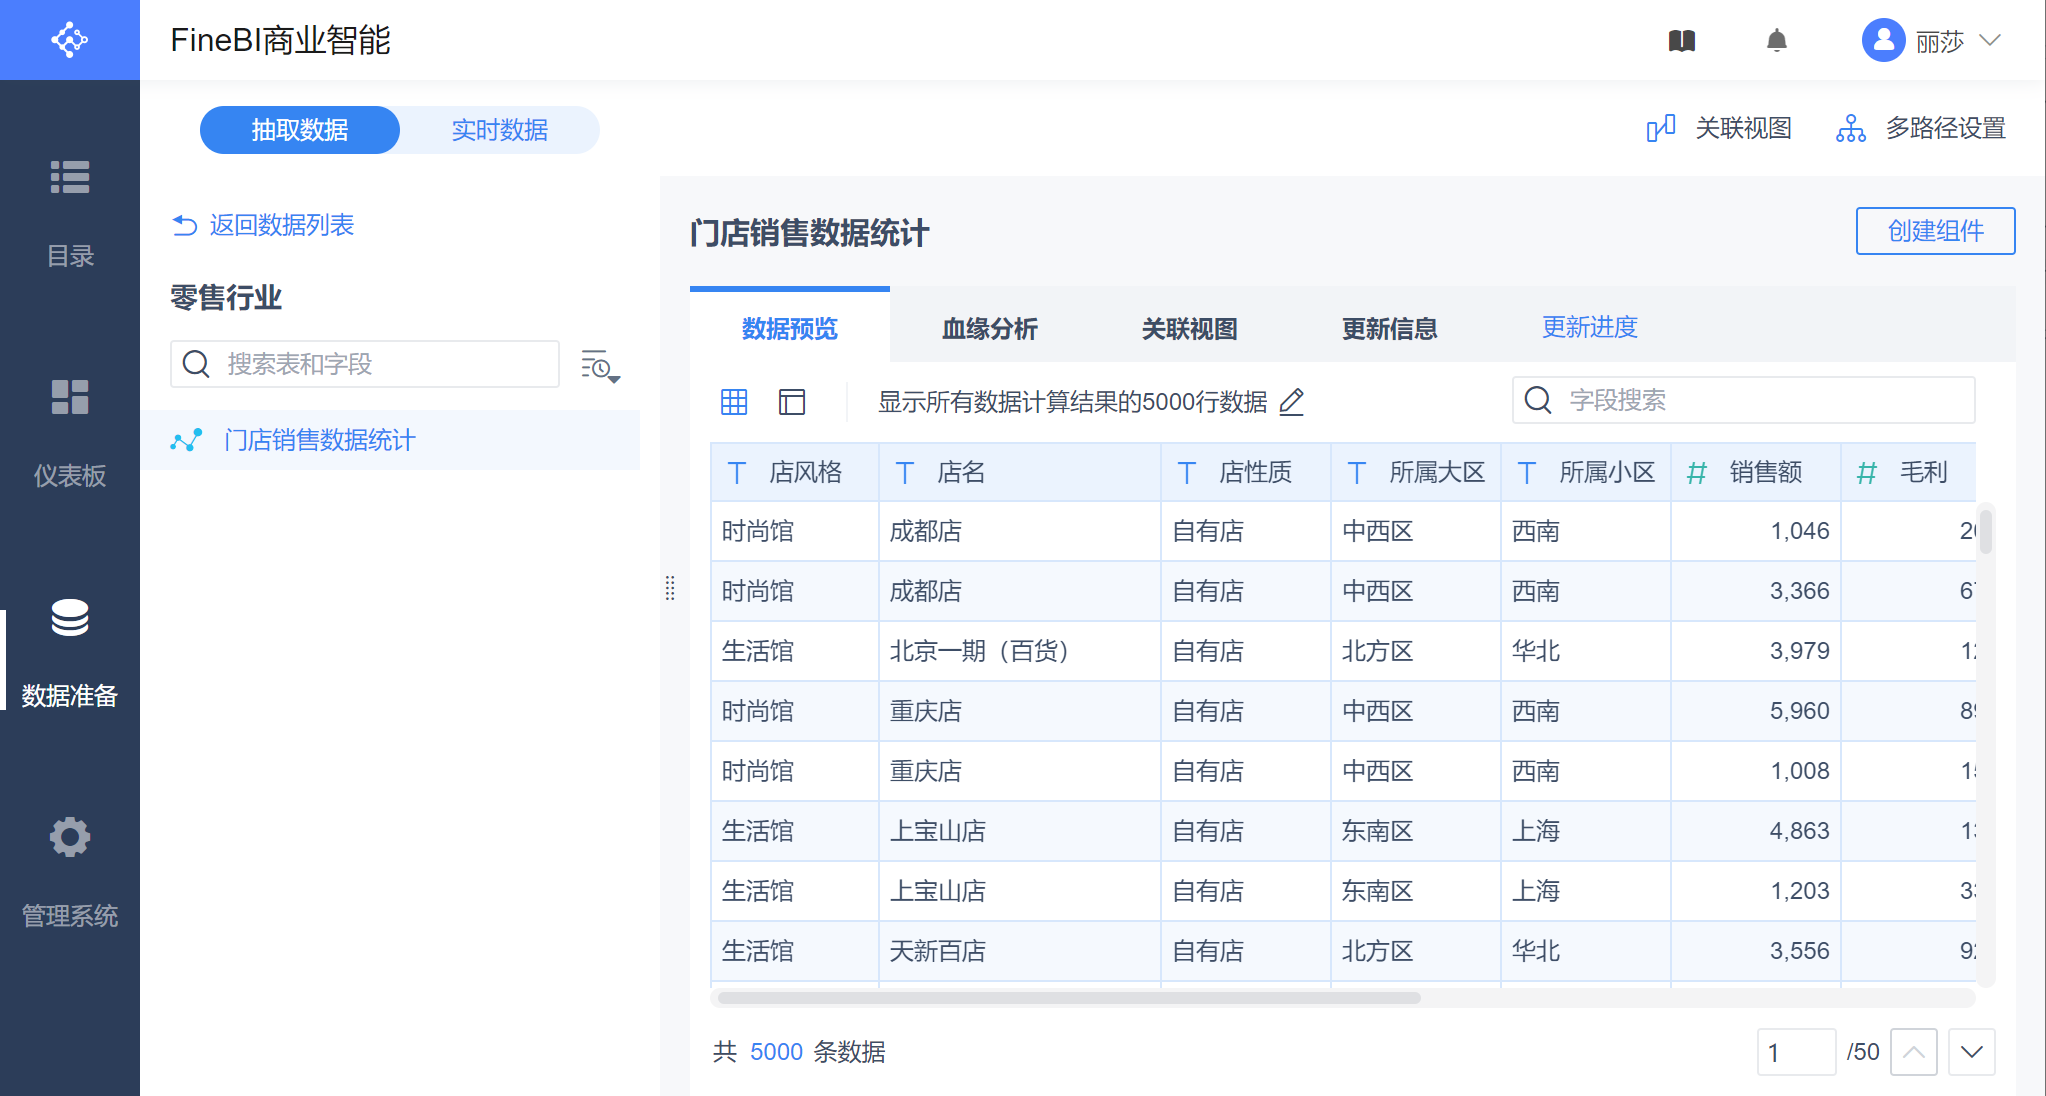The image size is (2046, 1096).
Task: Open the help documentation book icon
Action: pyautogui.click(x=1682, y=41)
